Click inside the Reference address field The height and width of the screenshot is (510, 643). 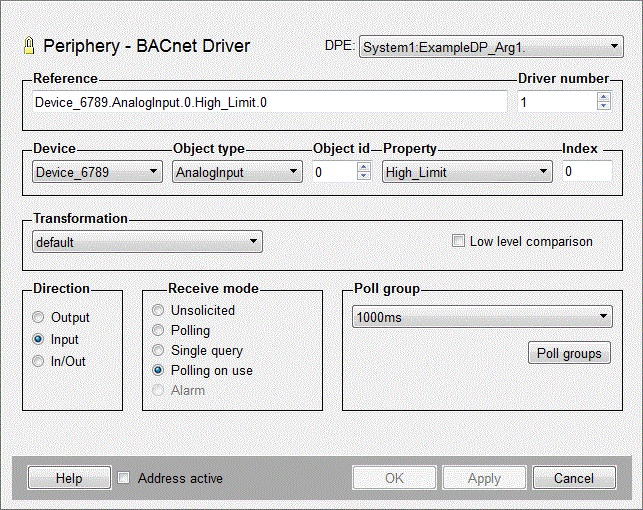point(270,102)
